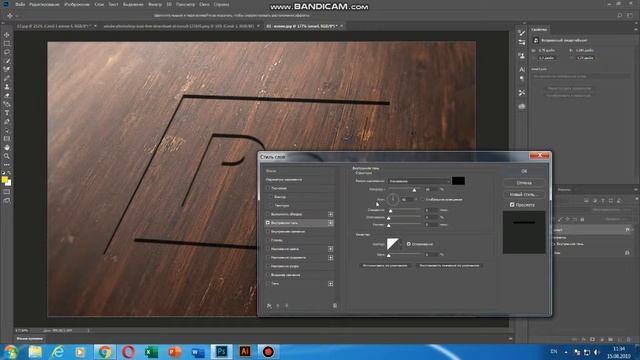This screenshot has width=640, height=360.
Task: Click the Reset to Default button
Action: [449, 266]
